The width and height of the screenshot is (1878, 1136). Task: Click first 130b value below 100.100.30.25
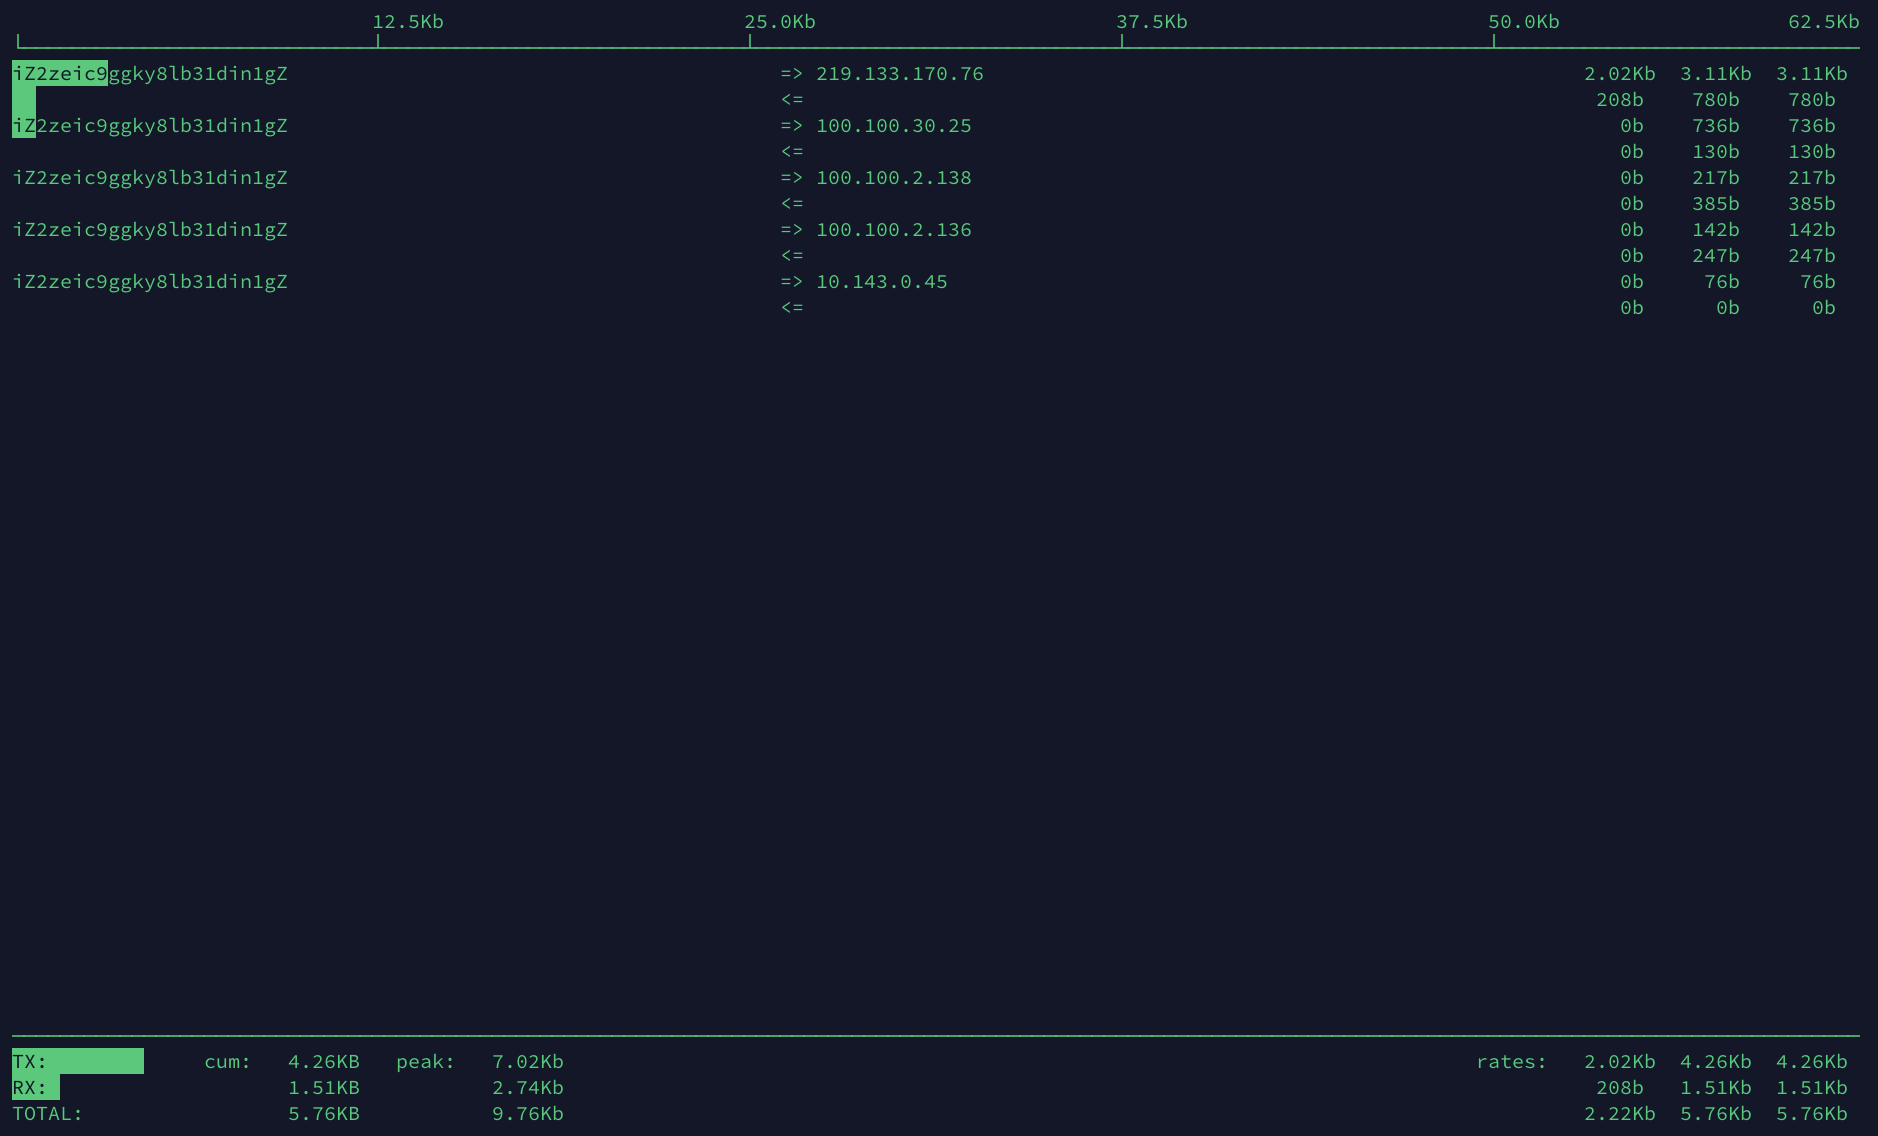pyautogui.click(x=1716, y=152)
